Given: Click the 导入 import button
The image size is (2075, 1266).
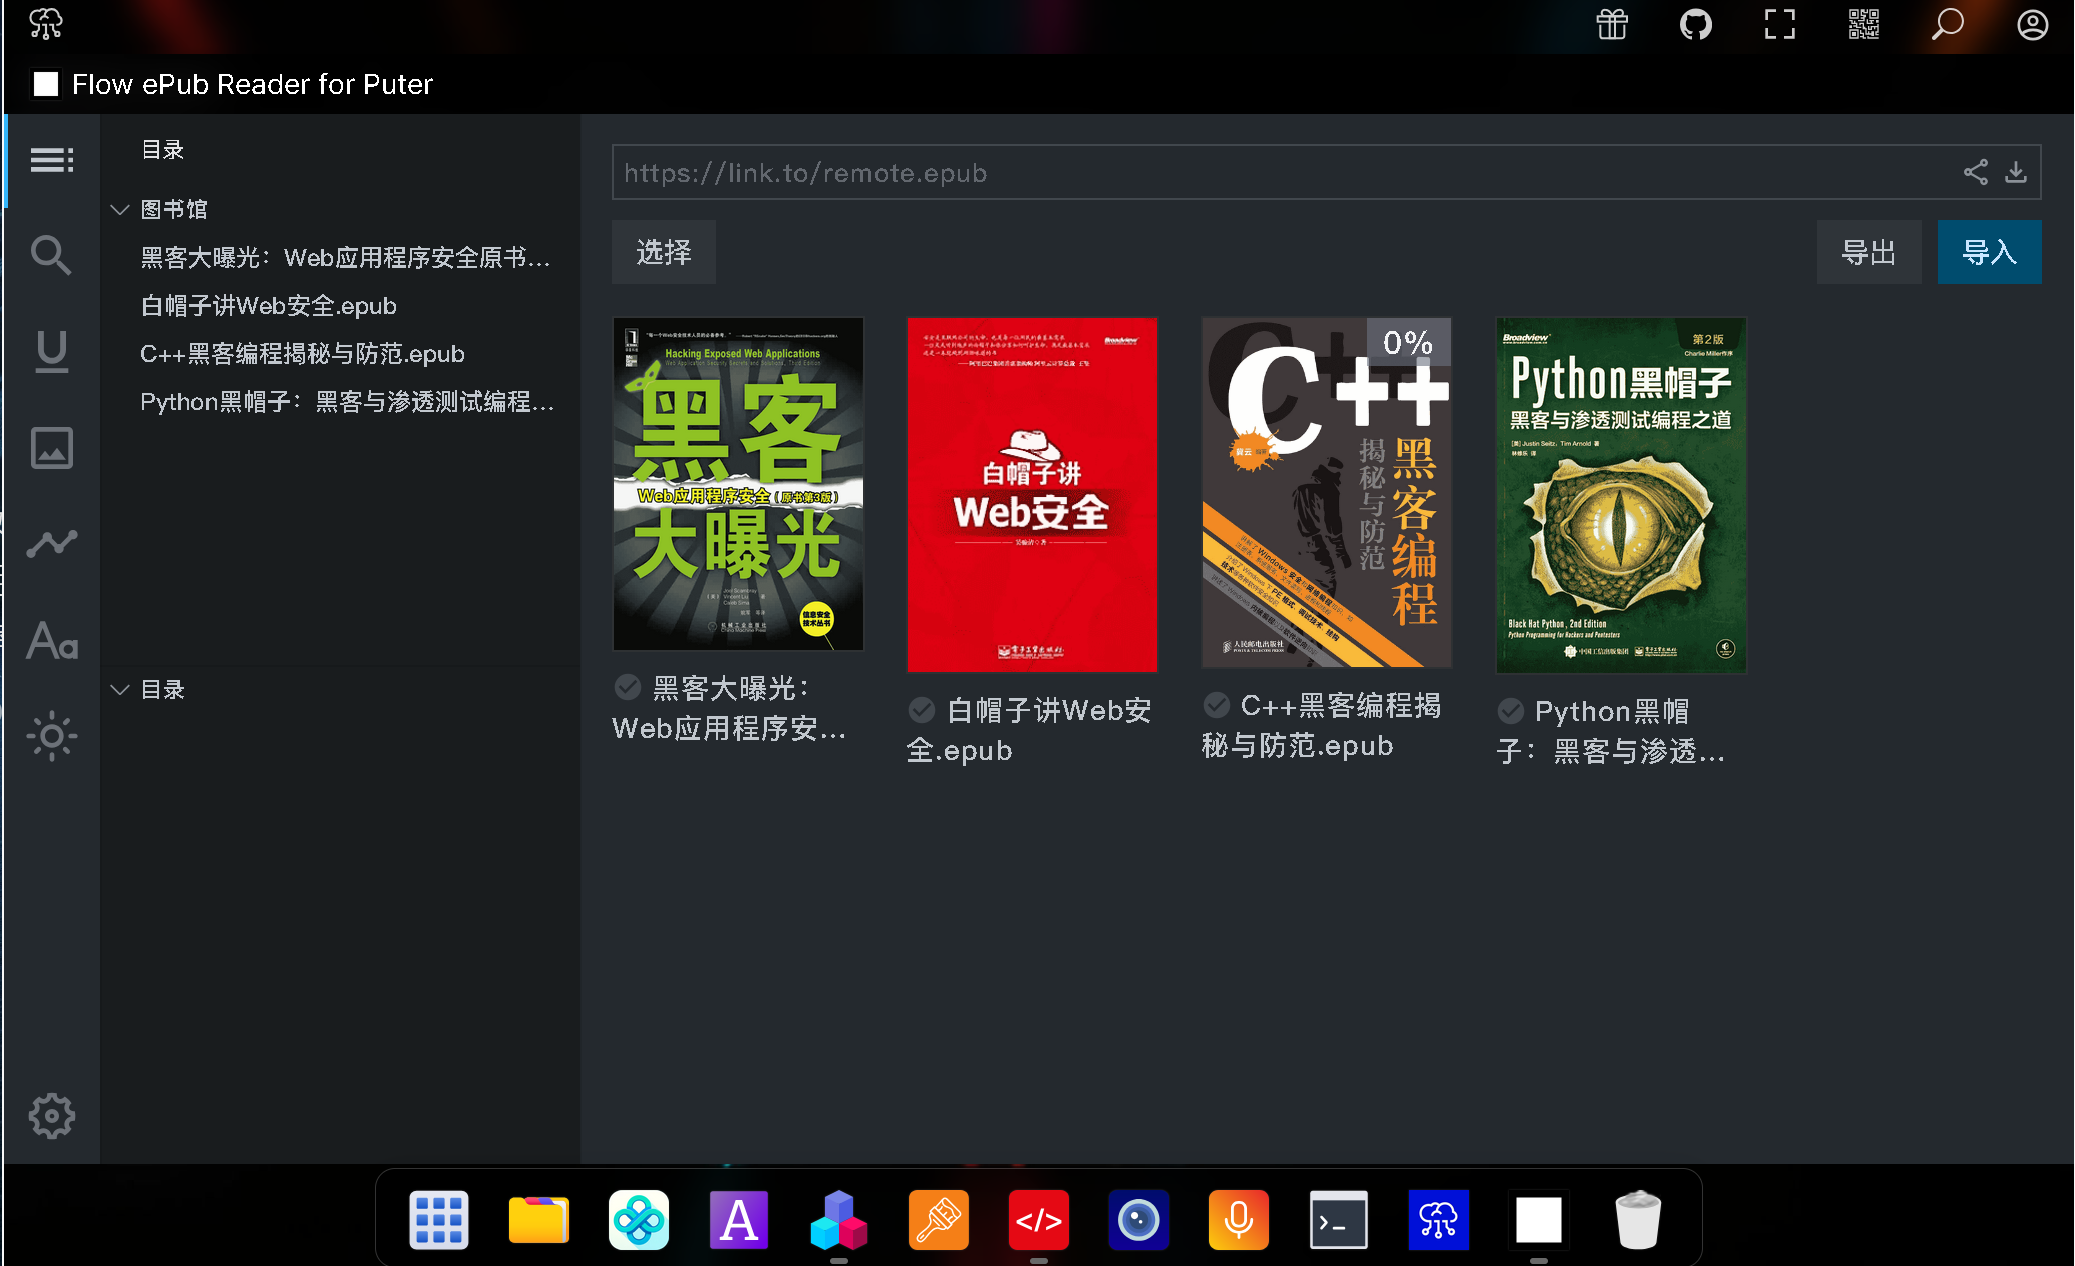Looking at the screenshot, I should click(x=1989, y=252).
